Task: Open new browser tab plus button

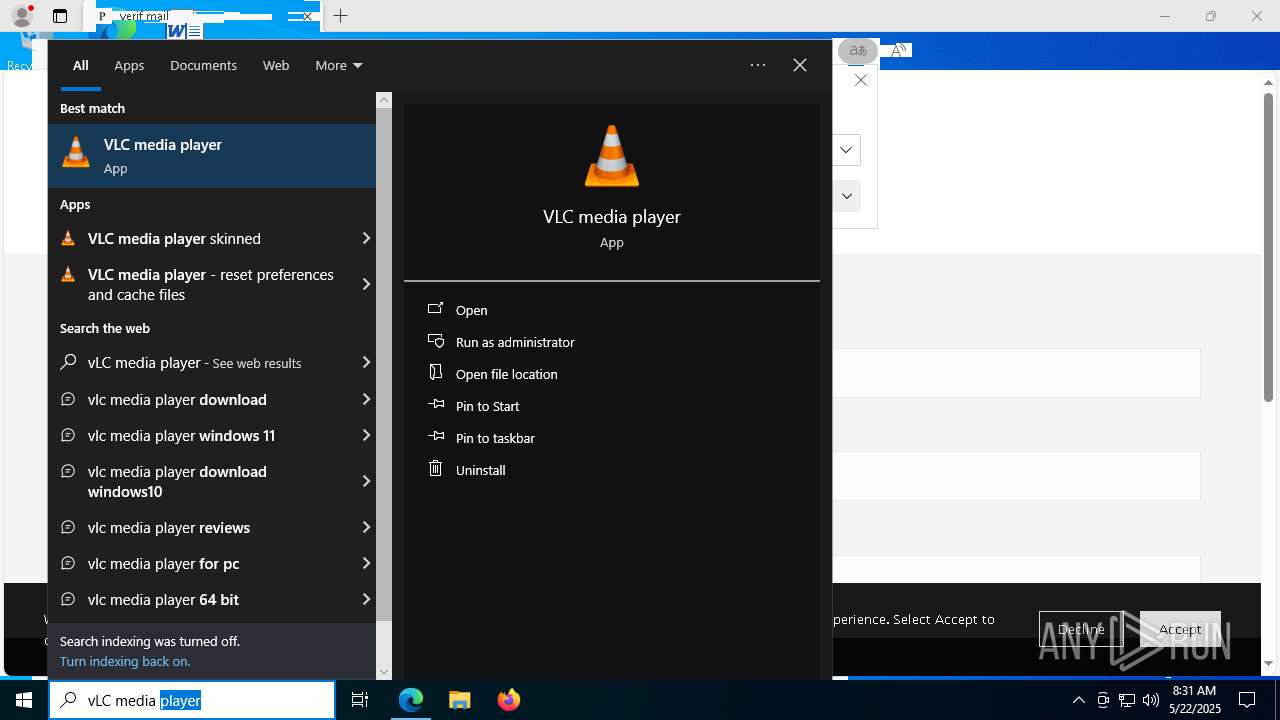Action: tap(340, 16)
